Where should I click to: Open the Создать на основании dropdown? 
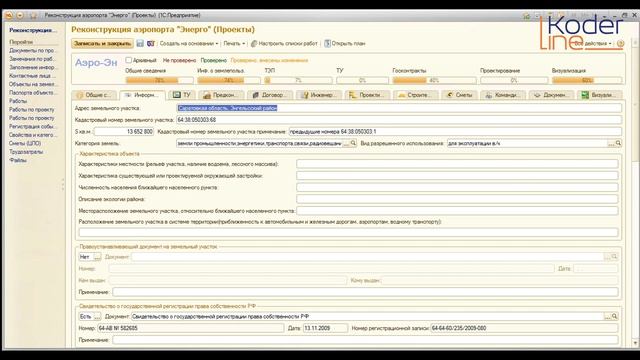tap(189, 43)
